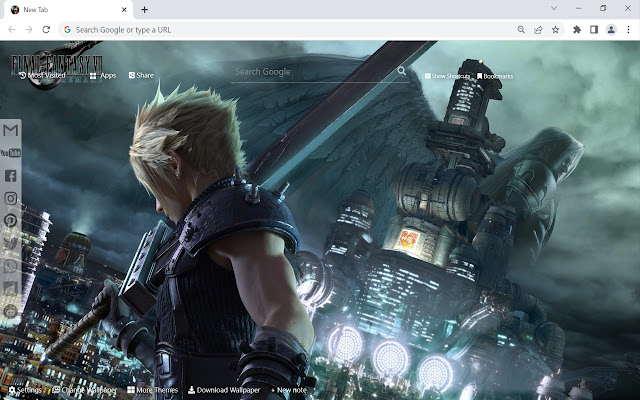
Task: Show Shortcuts toggle near the top right
Action: point(447,76)
